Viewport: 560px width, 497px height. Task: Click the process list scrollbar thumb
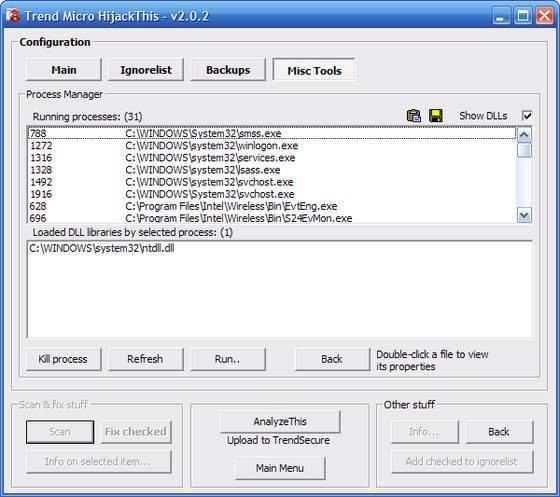pyautogui.click(x=524, y=150)
